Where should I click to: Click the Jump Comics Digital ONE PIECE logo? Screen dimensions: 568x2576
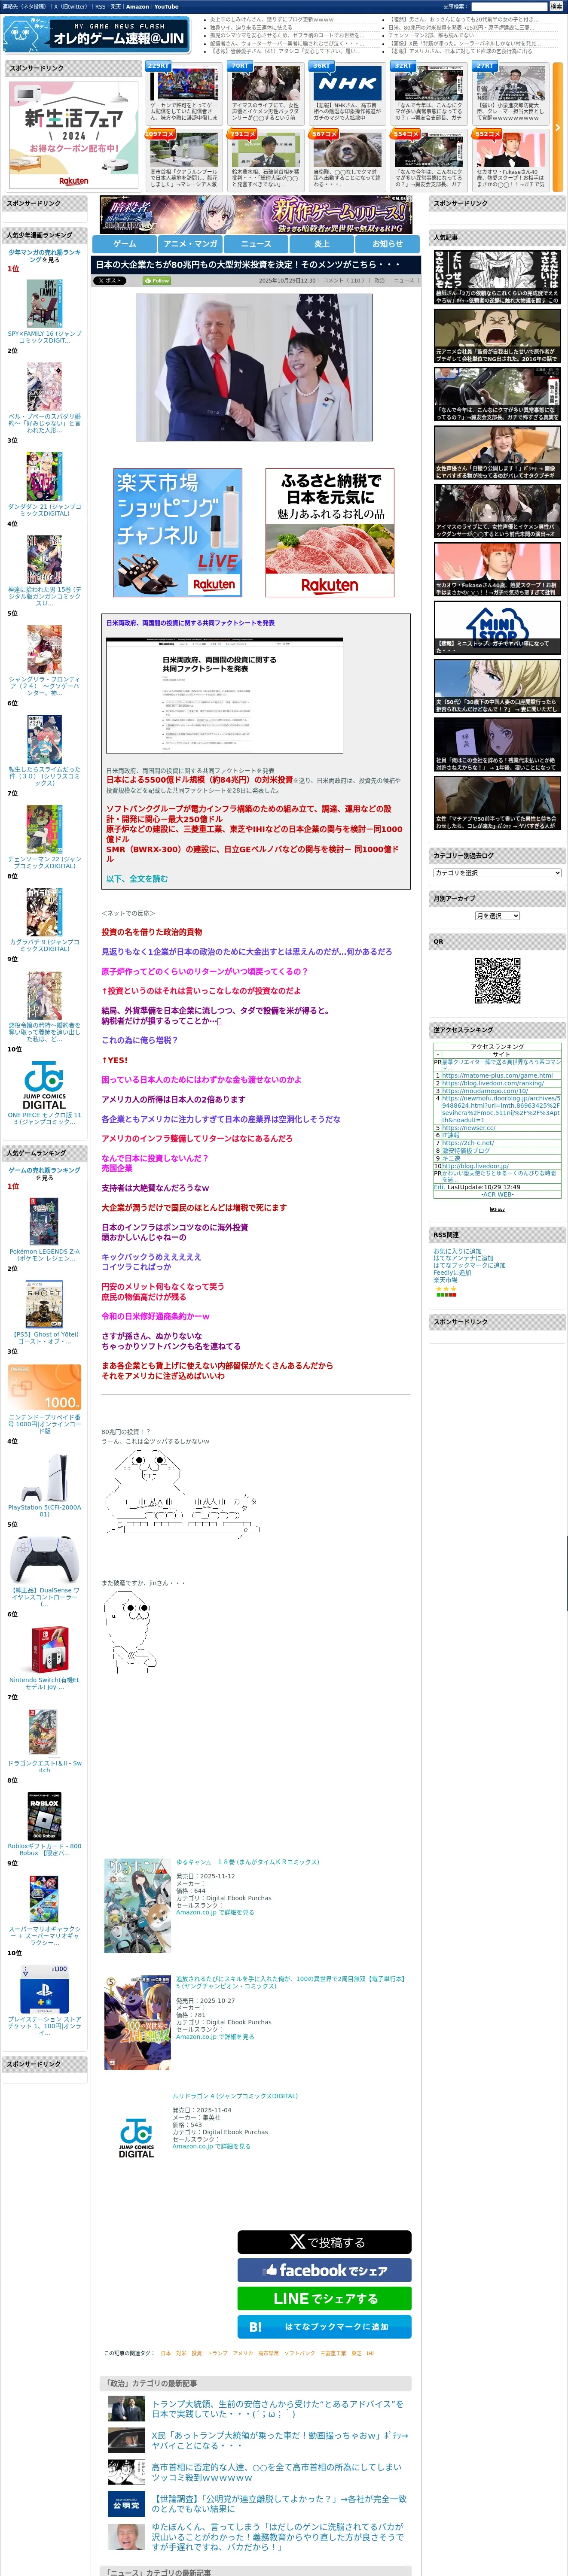pyautogui.click(x=44, y=1085)
